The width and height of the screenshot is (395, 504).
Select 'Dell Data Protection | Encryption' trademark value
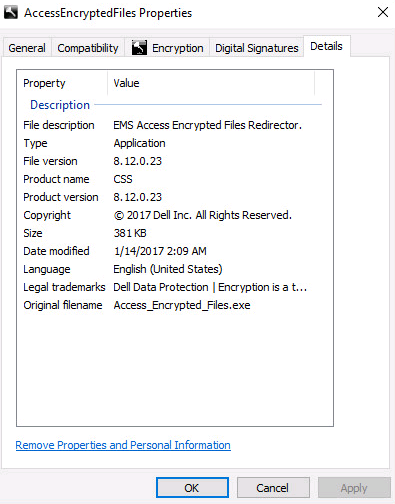[x=210, y=287]
